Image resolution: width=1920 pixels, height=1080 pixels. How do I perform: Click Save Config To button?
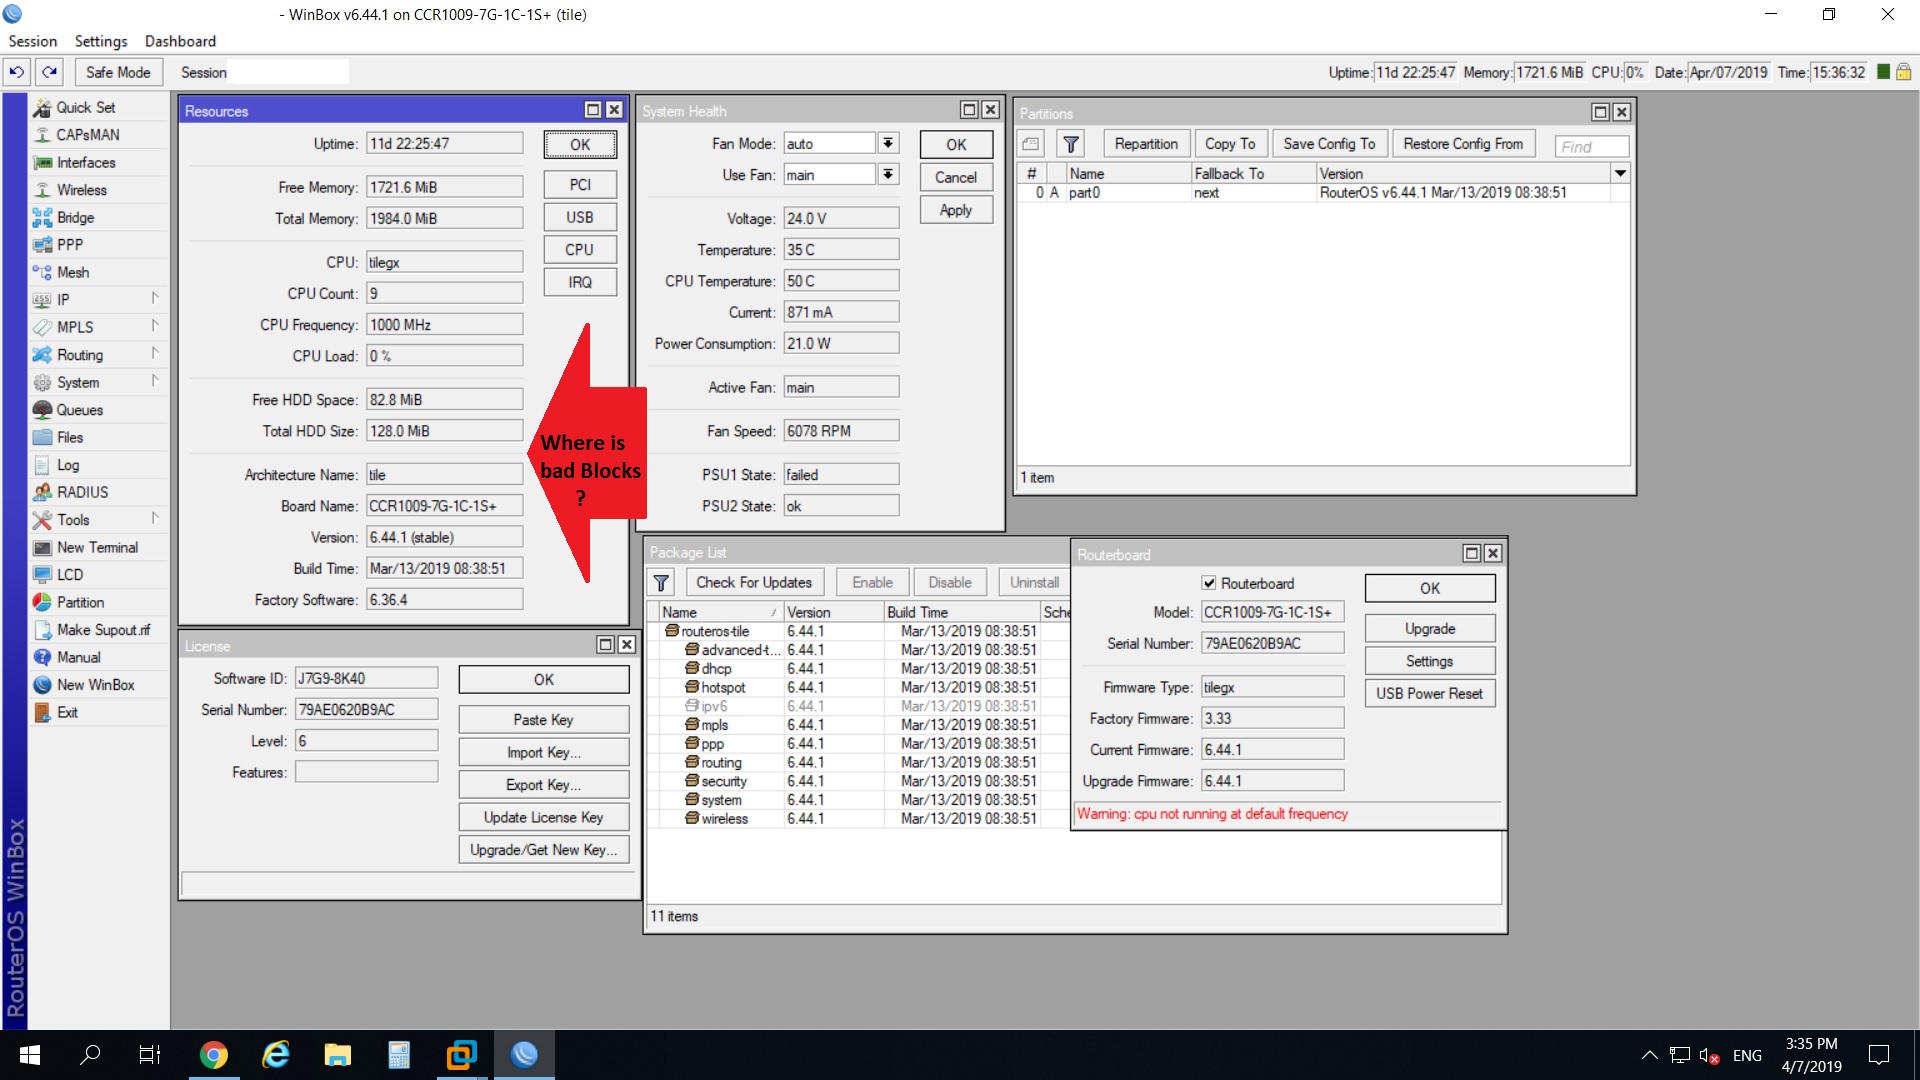[1329, 144]
